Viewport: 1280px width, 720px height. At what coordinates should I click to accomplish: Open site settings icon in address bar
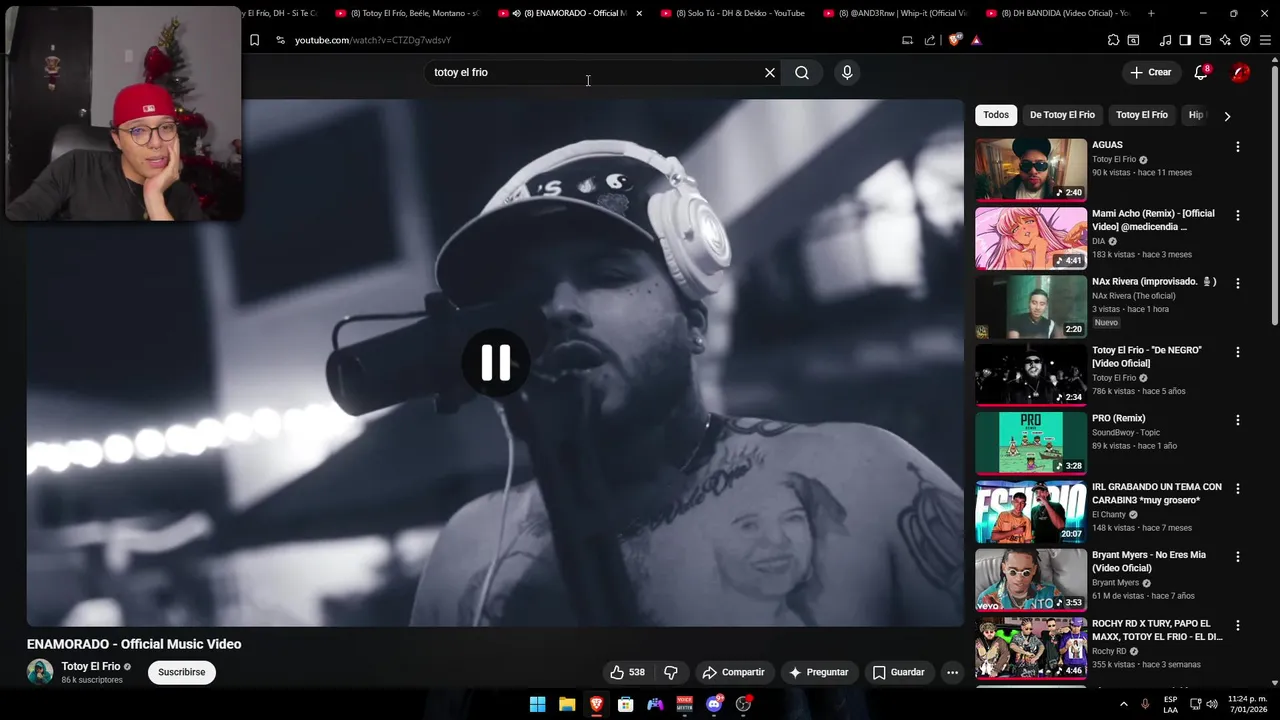pos(280,40)
